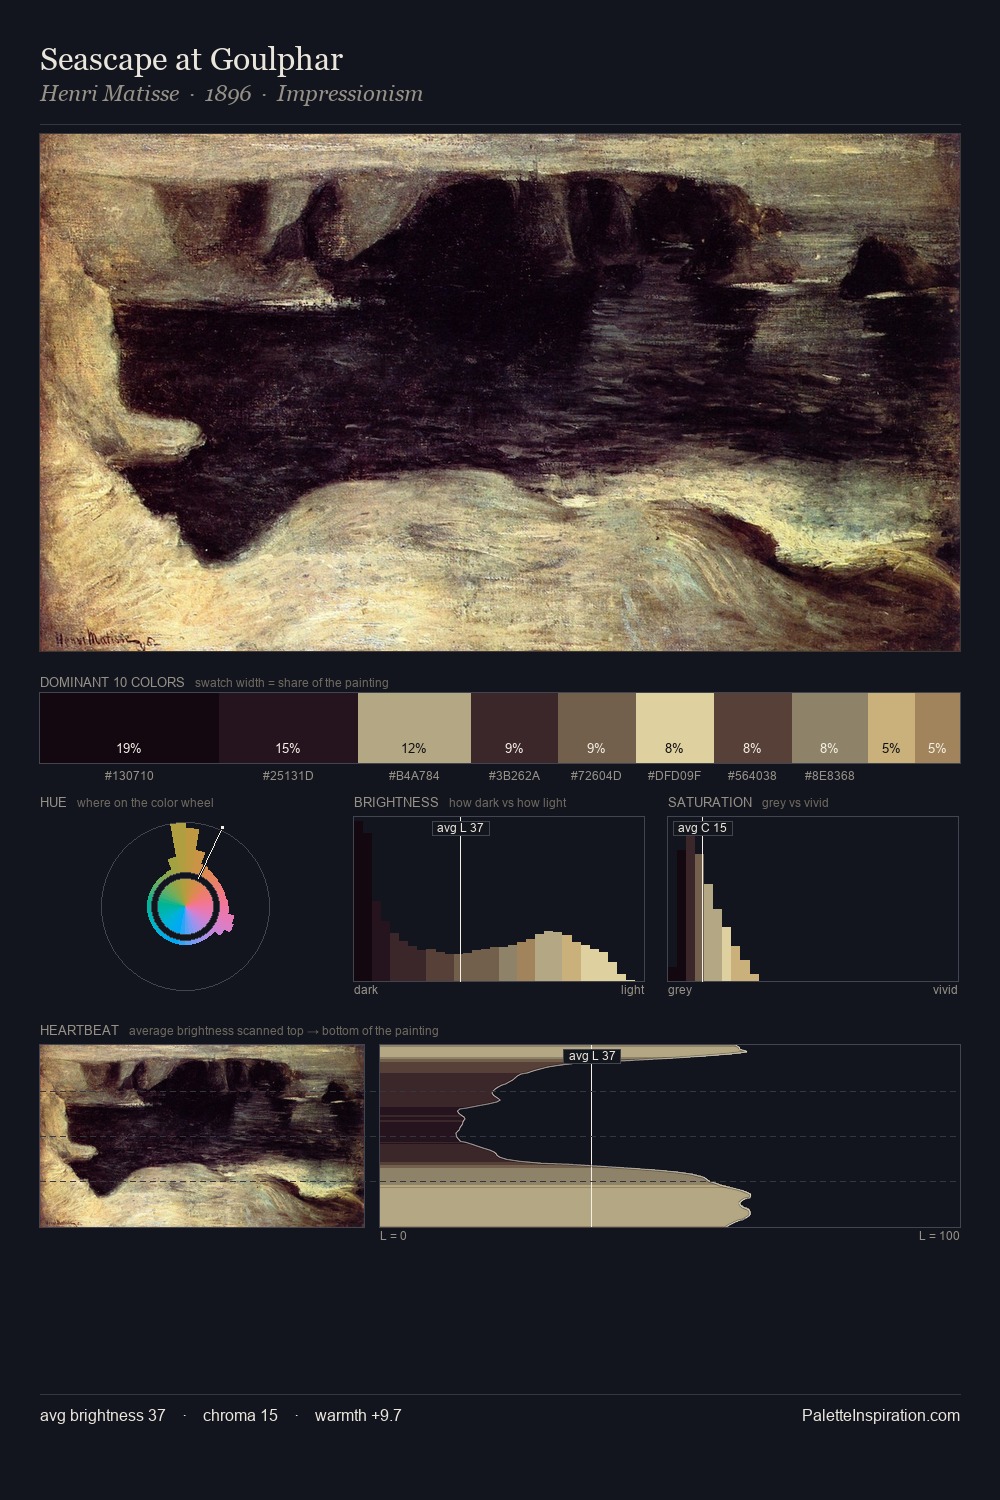Pick the 8% swatch #8E8368
The width and height of the screenshot is (1000, 1500).
coord(829,728)
